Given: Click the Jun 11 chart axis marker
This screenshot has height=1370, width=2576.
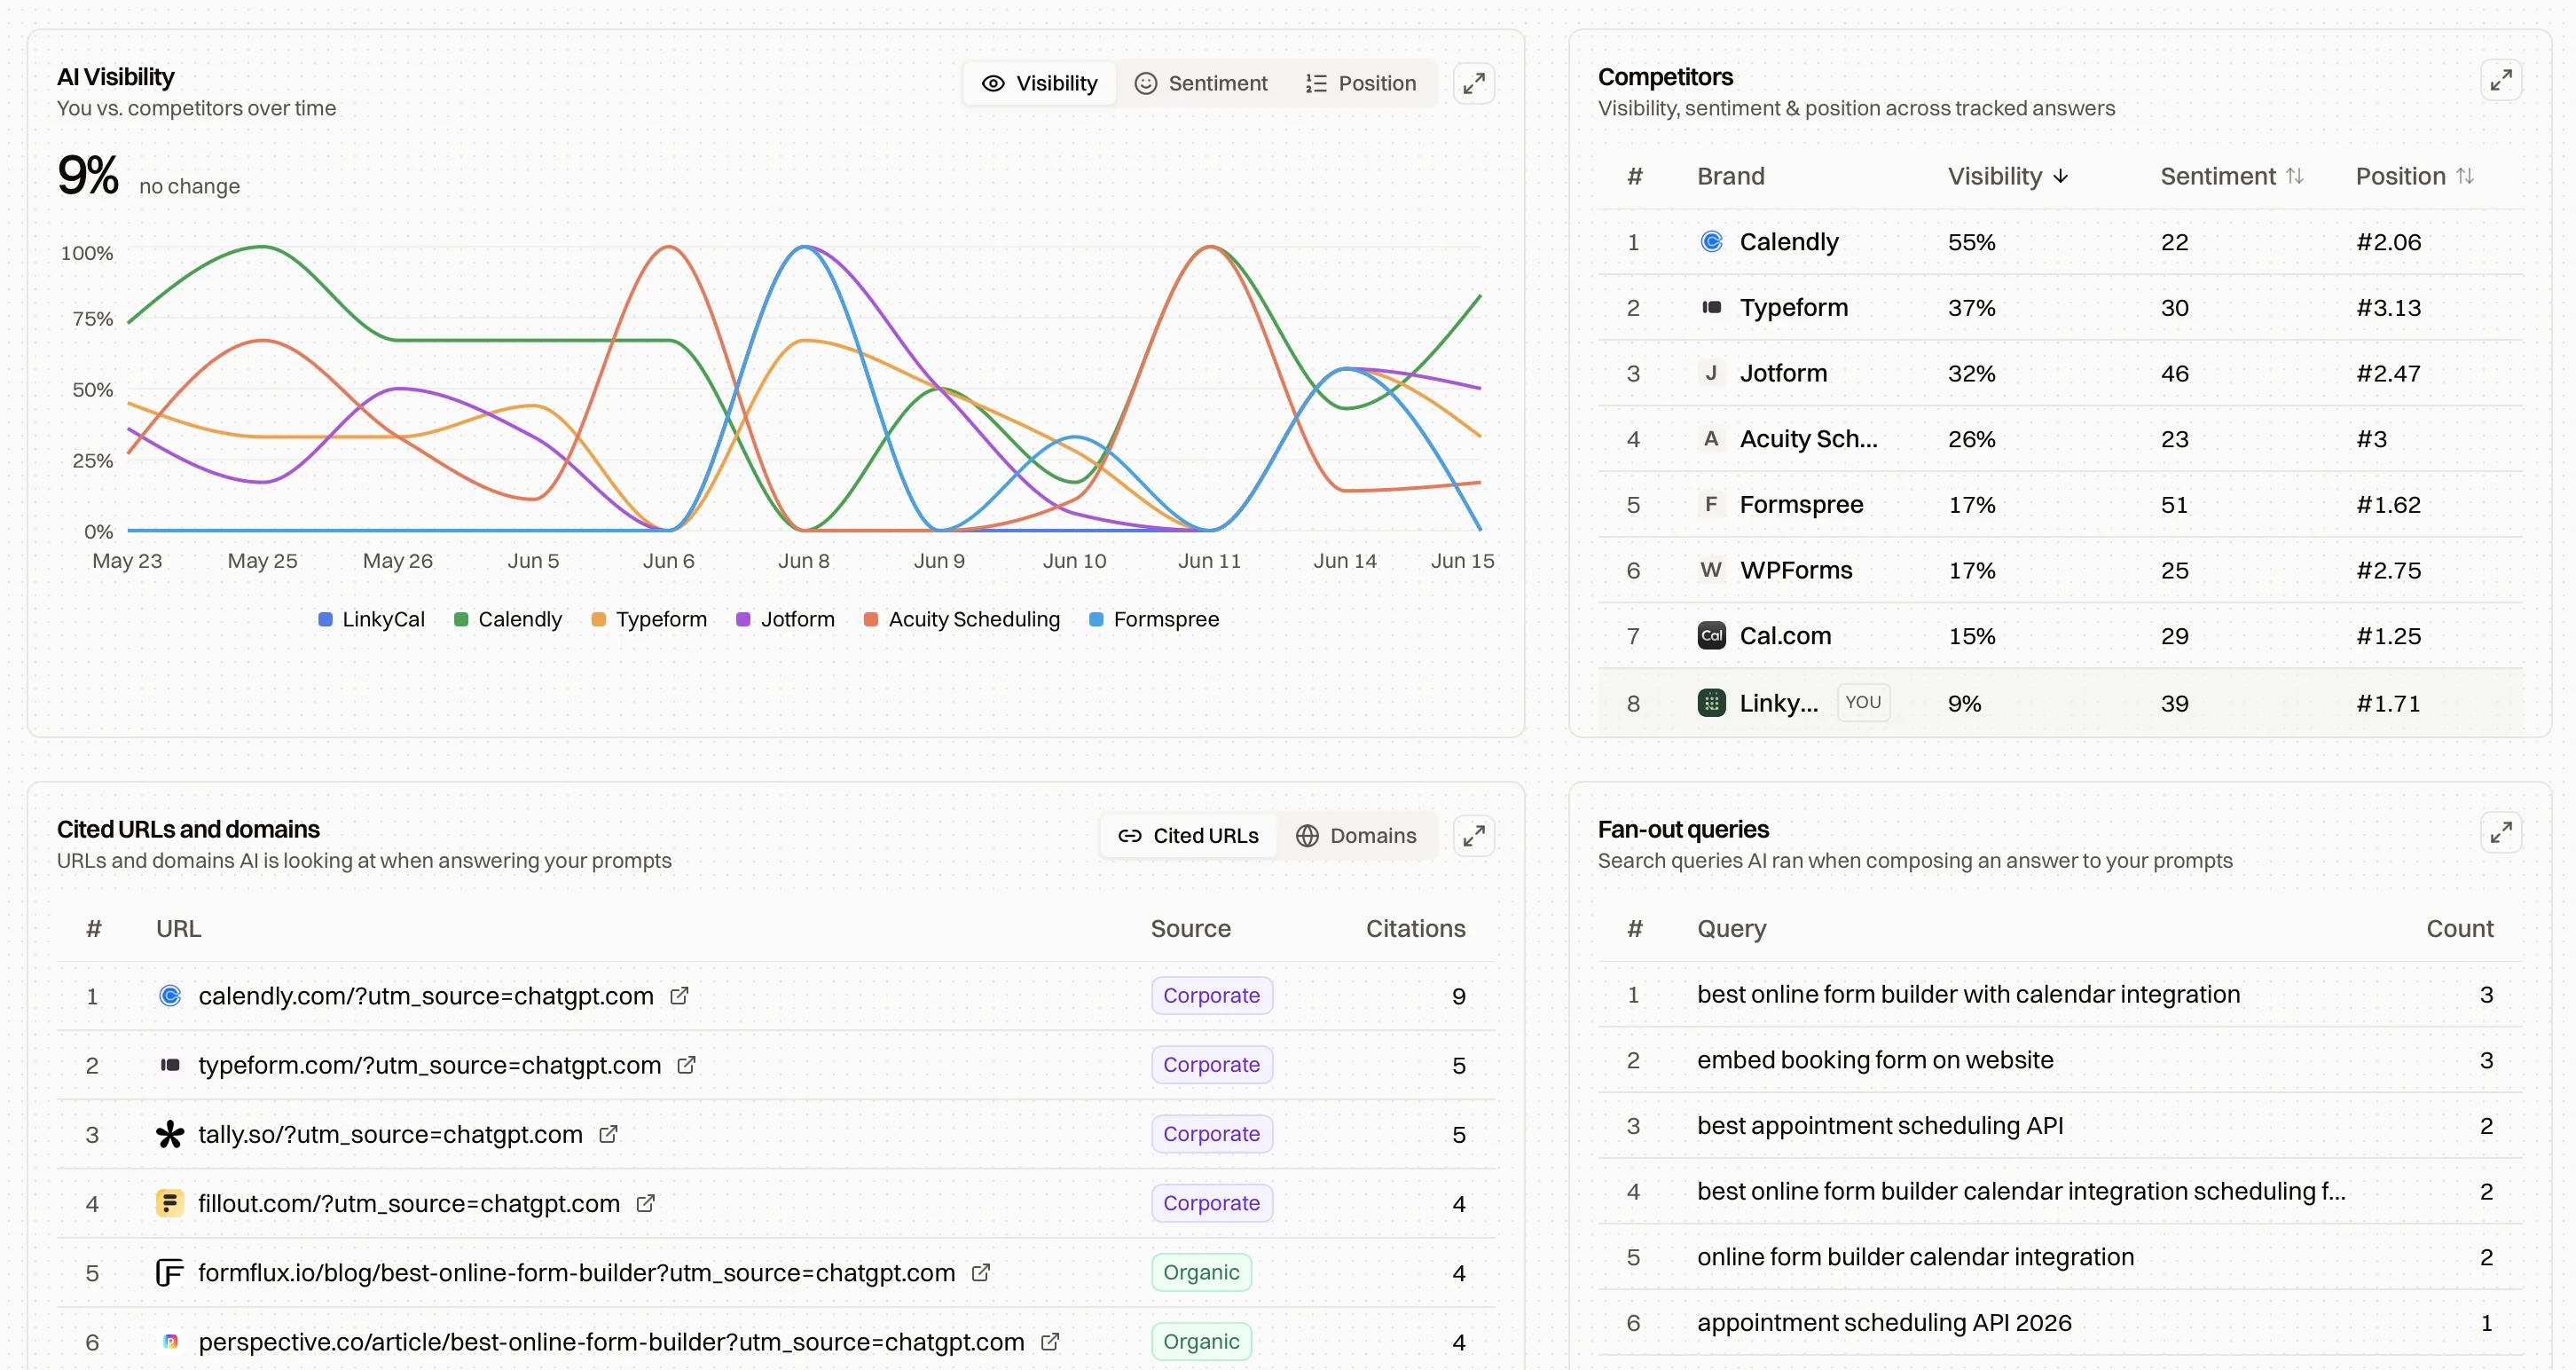Looking at the screenshot, I should (x=1209, y=561).
